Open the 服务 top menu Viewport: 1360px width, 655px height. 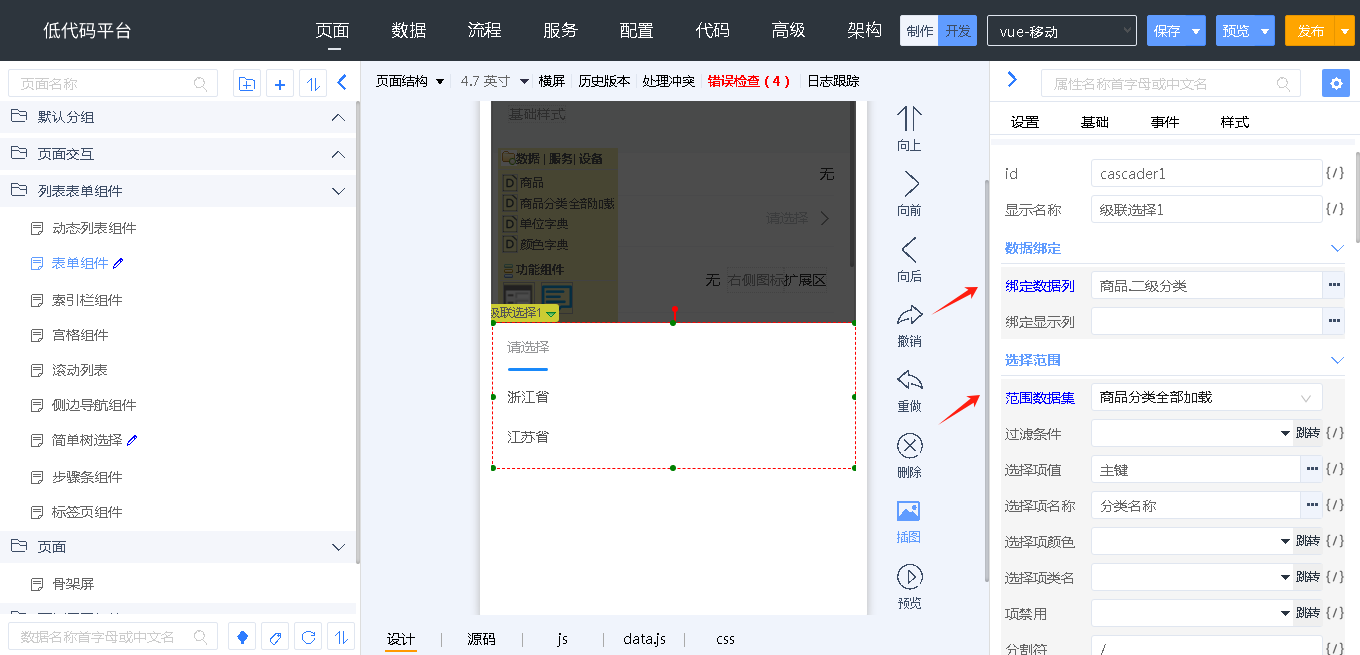pos(561,30)
